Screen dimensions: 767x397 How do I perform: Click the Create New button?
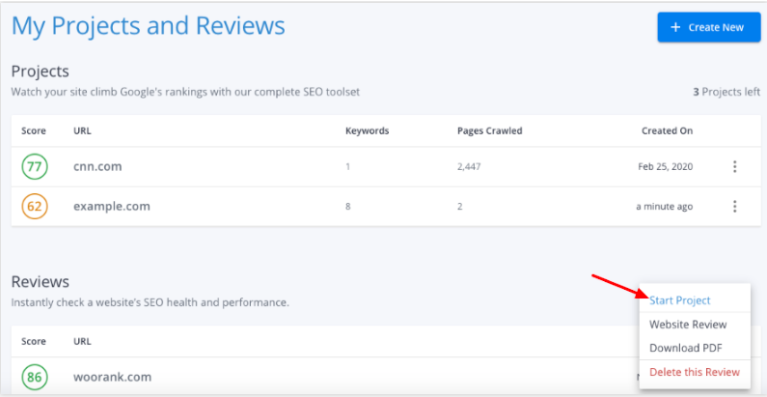(709, 27)
